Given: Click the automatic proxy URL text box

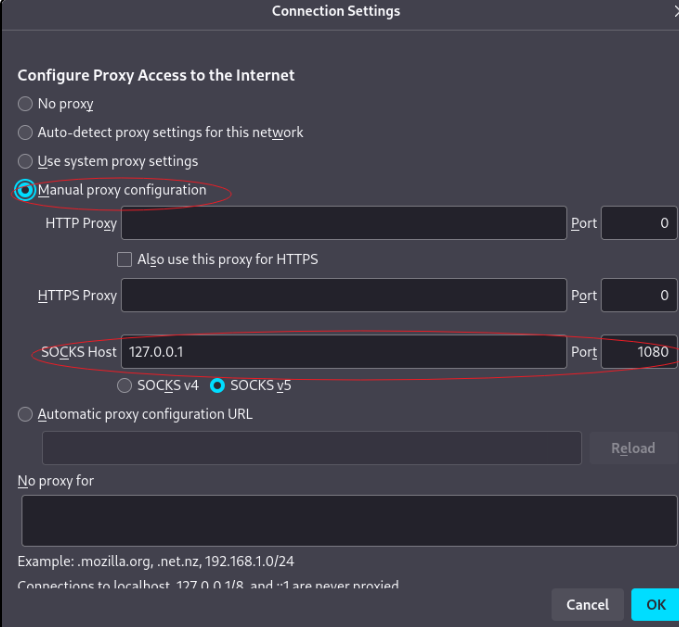Looking at the screenshot, I should click(312, 448).
